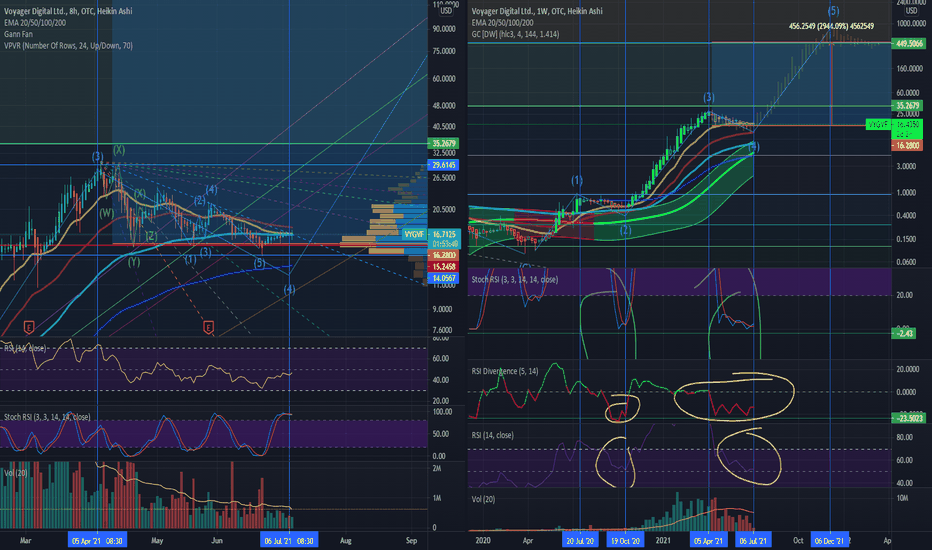932x550 pixels.
Task: Click the 14.0567 blue price label
Action: pyautogui.click(x=443, y=278)
